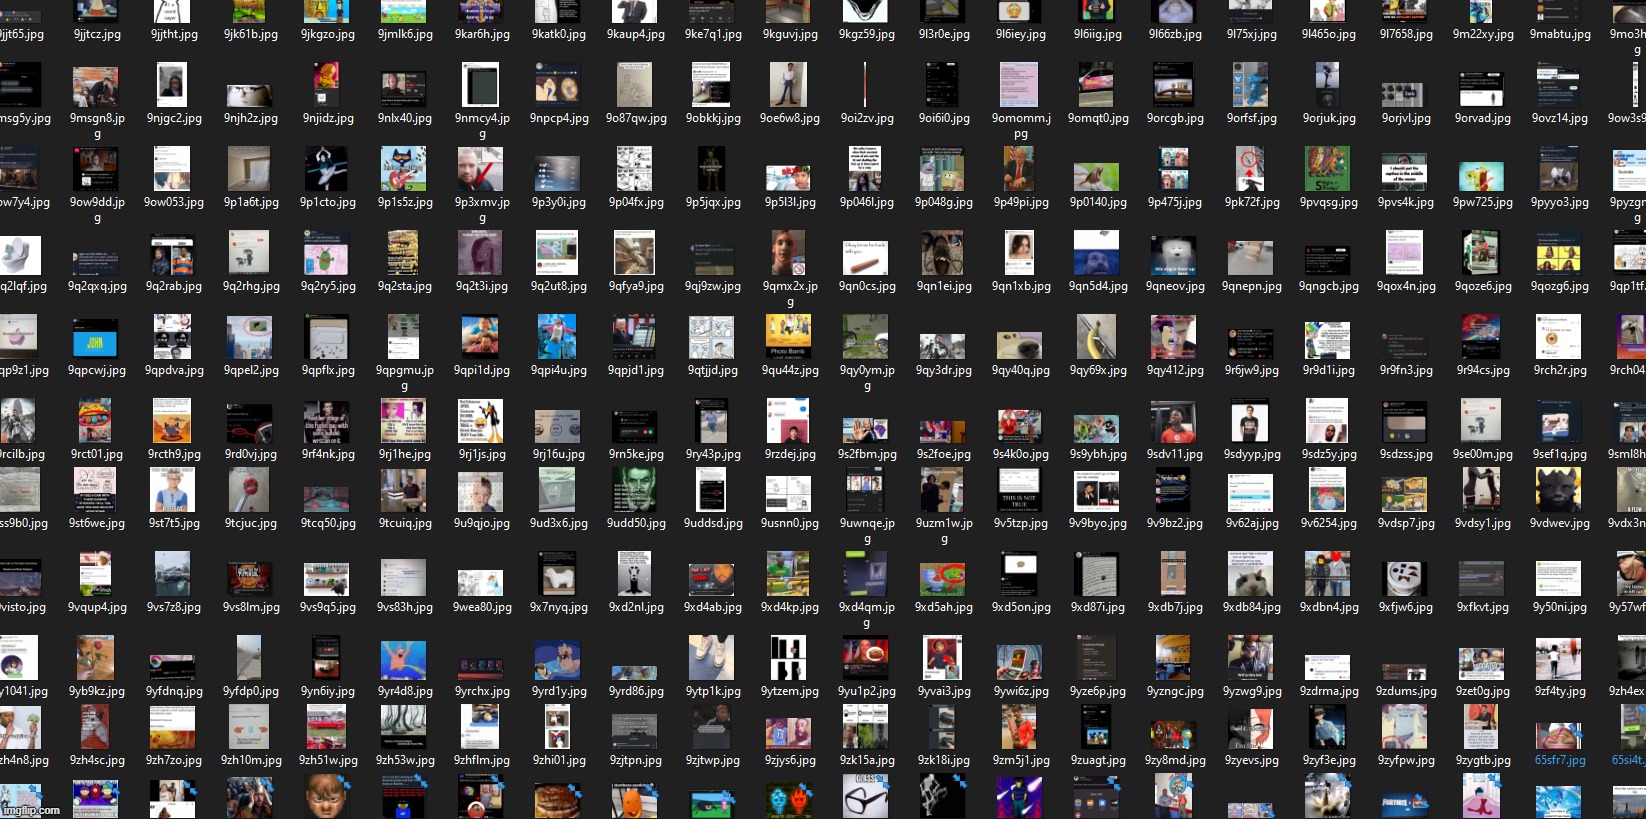Select the 9jkgzo.jpg file thumbnail
The height and width of the screenshot is (819, 1646).
[x=327, y=14]
